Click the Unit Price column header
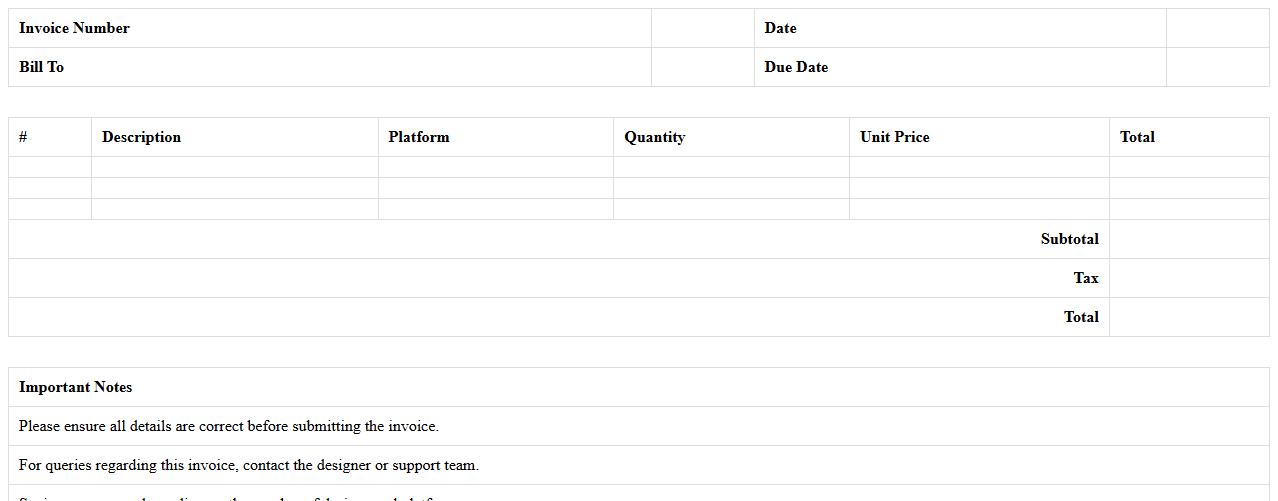The image size is (1278, 501). (894, 137)
